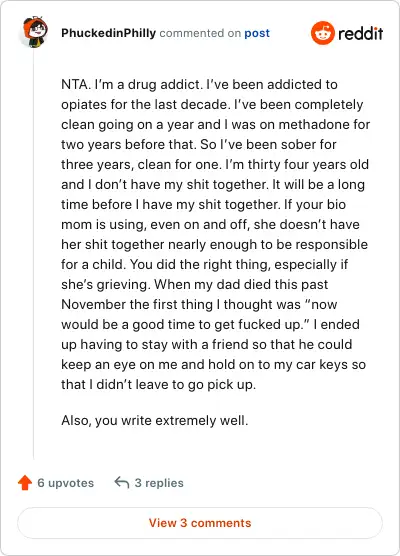The height and width of the screenshot is (556, 400).
Task: Open the PhuckedinPhilly username profile
Action: coord(109,33)
